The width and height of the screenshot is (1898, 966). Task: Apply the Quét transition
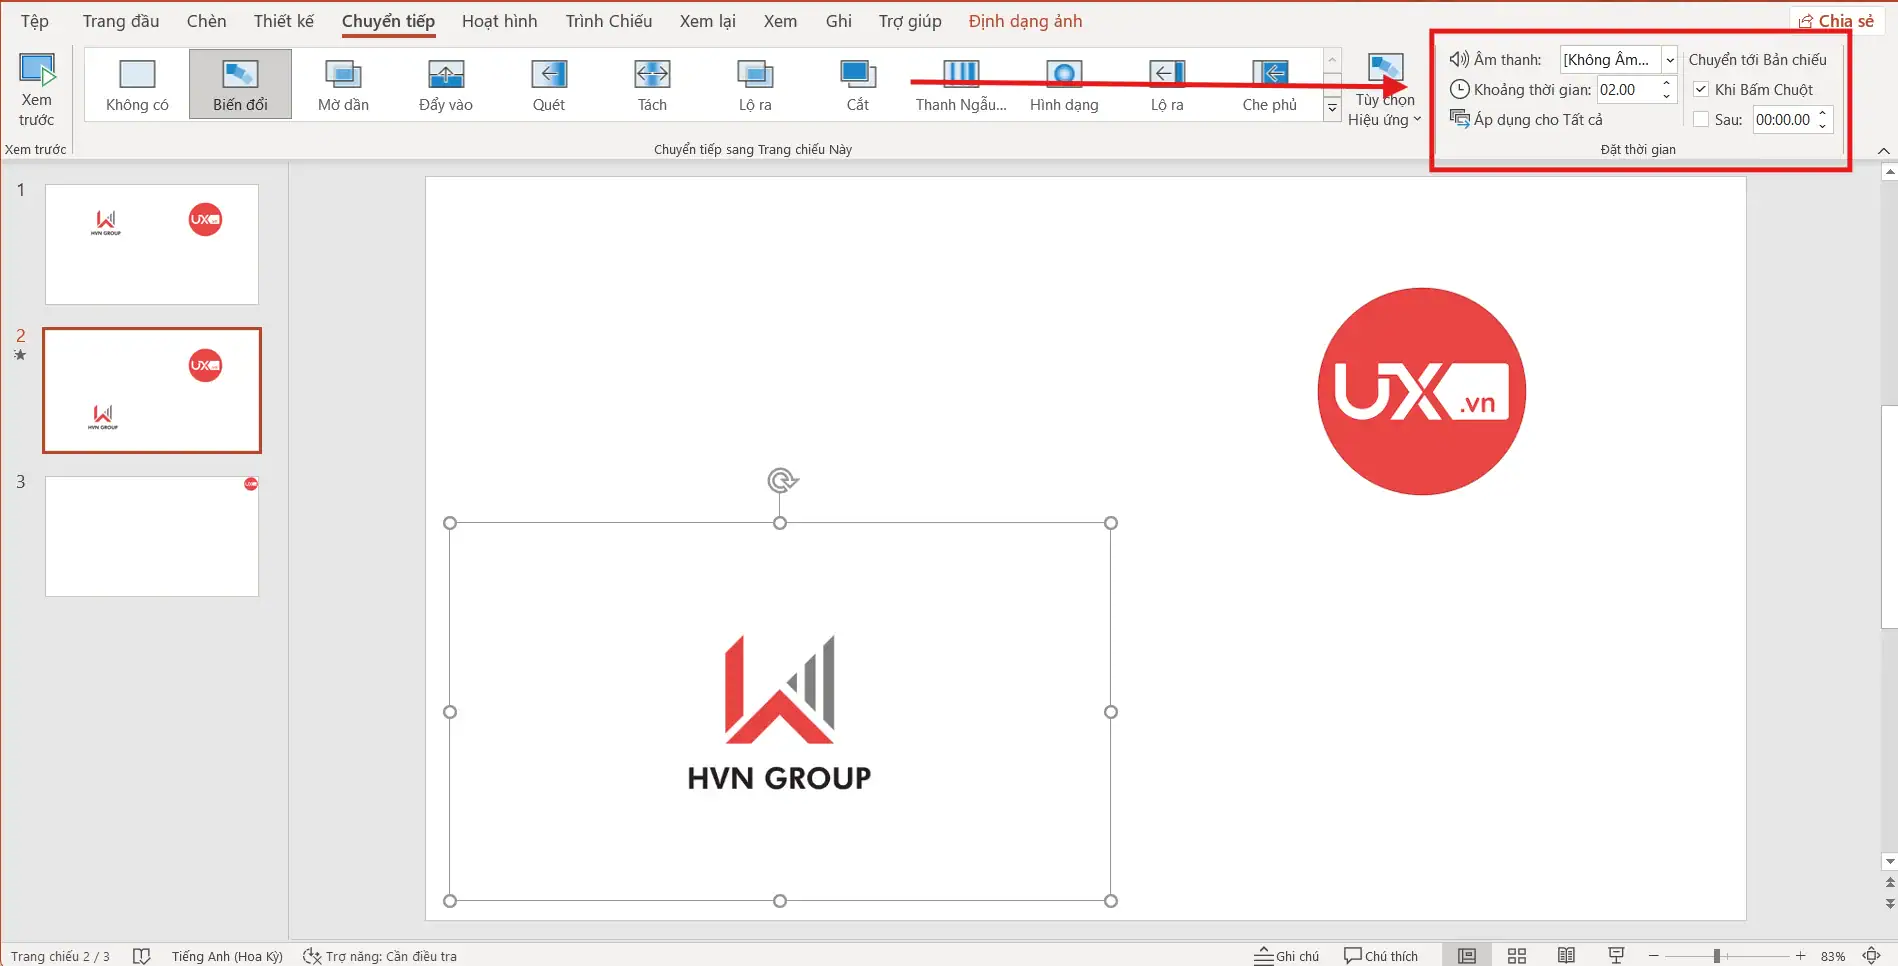548,85
